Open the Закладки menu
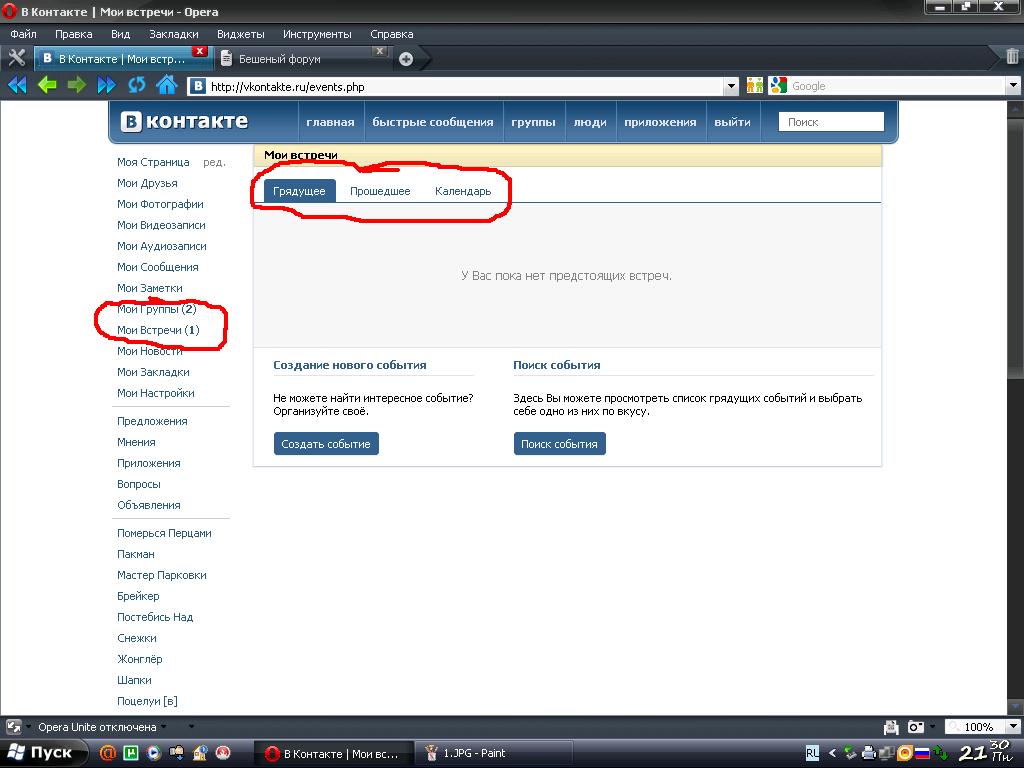 point(174,34)
